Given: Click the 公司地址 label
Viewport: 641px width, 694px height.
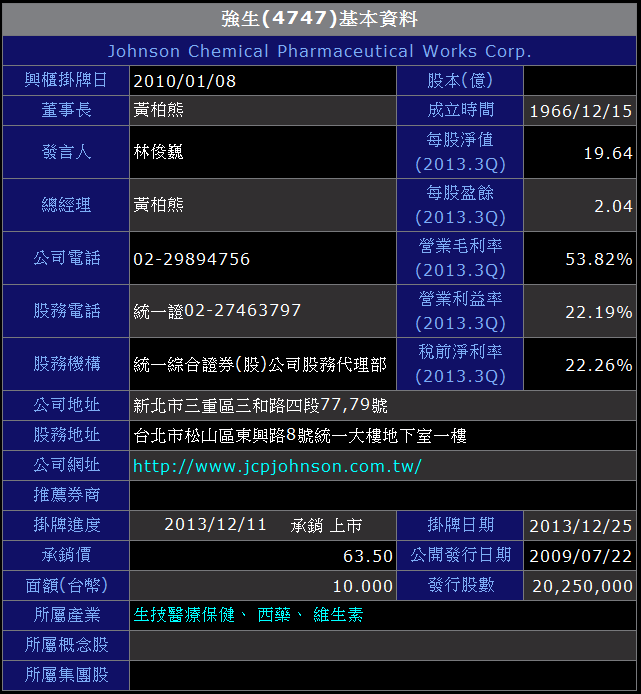Looking at the screenshot, I should [x=66, y=405].
